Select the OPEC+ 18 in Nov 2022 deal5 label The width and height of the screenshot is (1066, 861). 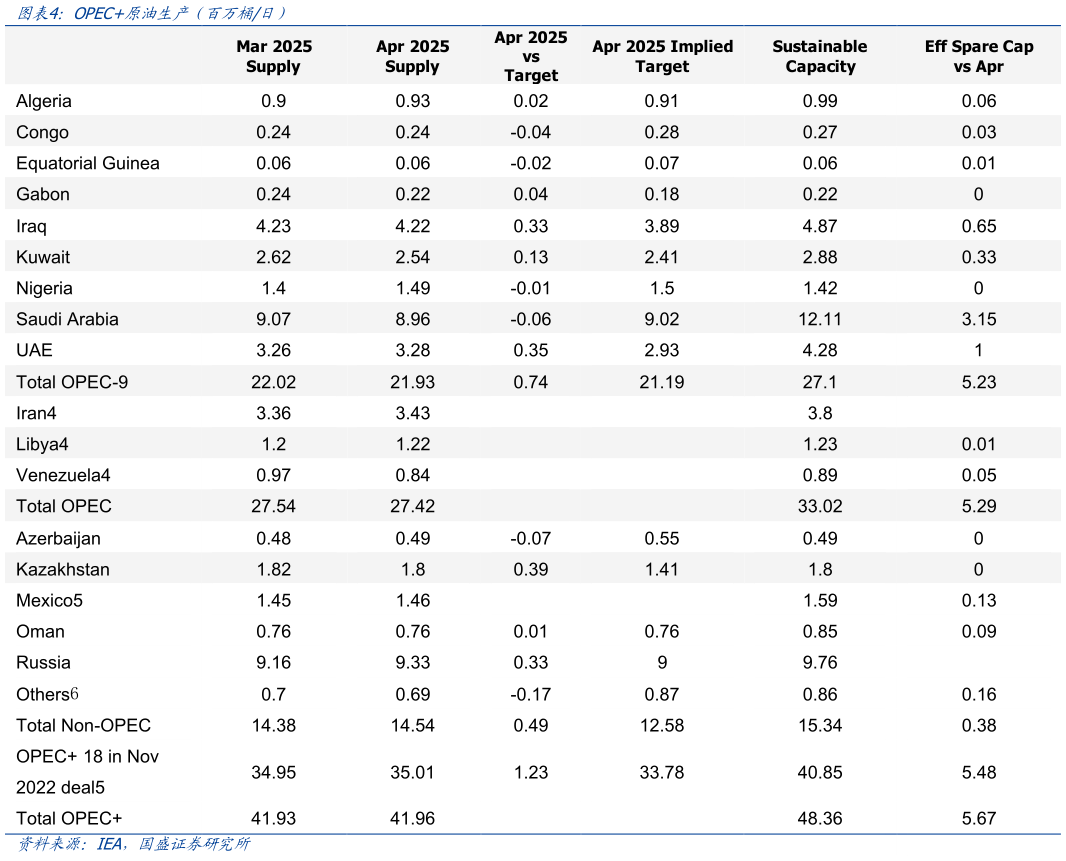pyautogui.click(x=87, y=771)
